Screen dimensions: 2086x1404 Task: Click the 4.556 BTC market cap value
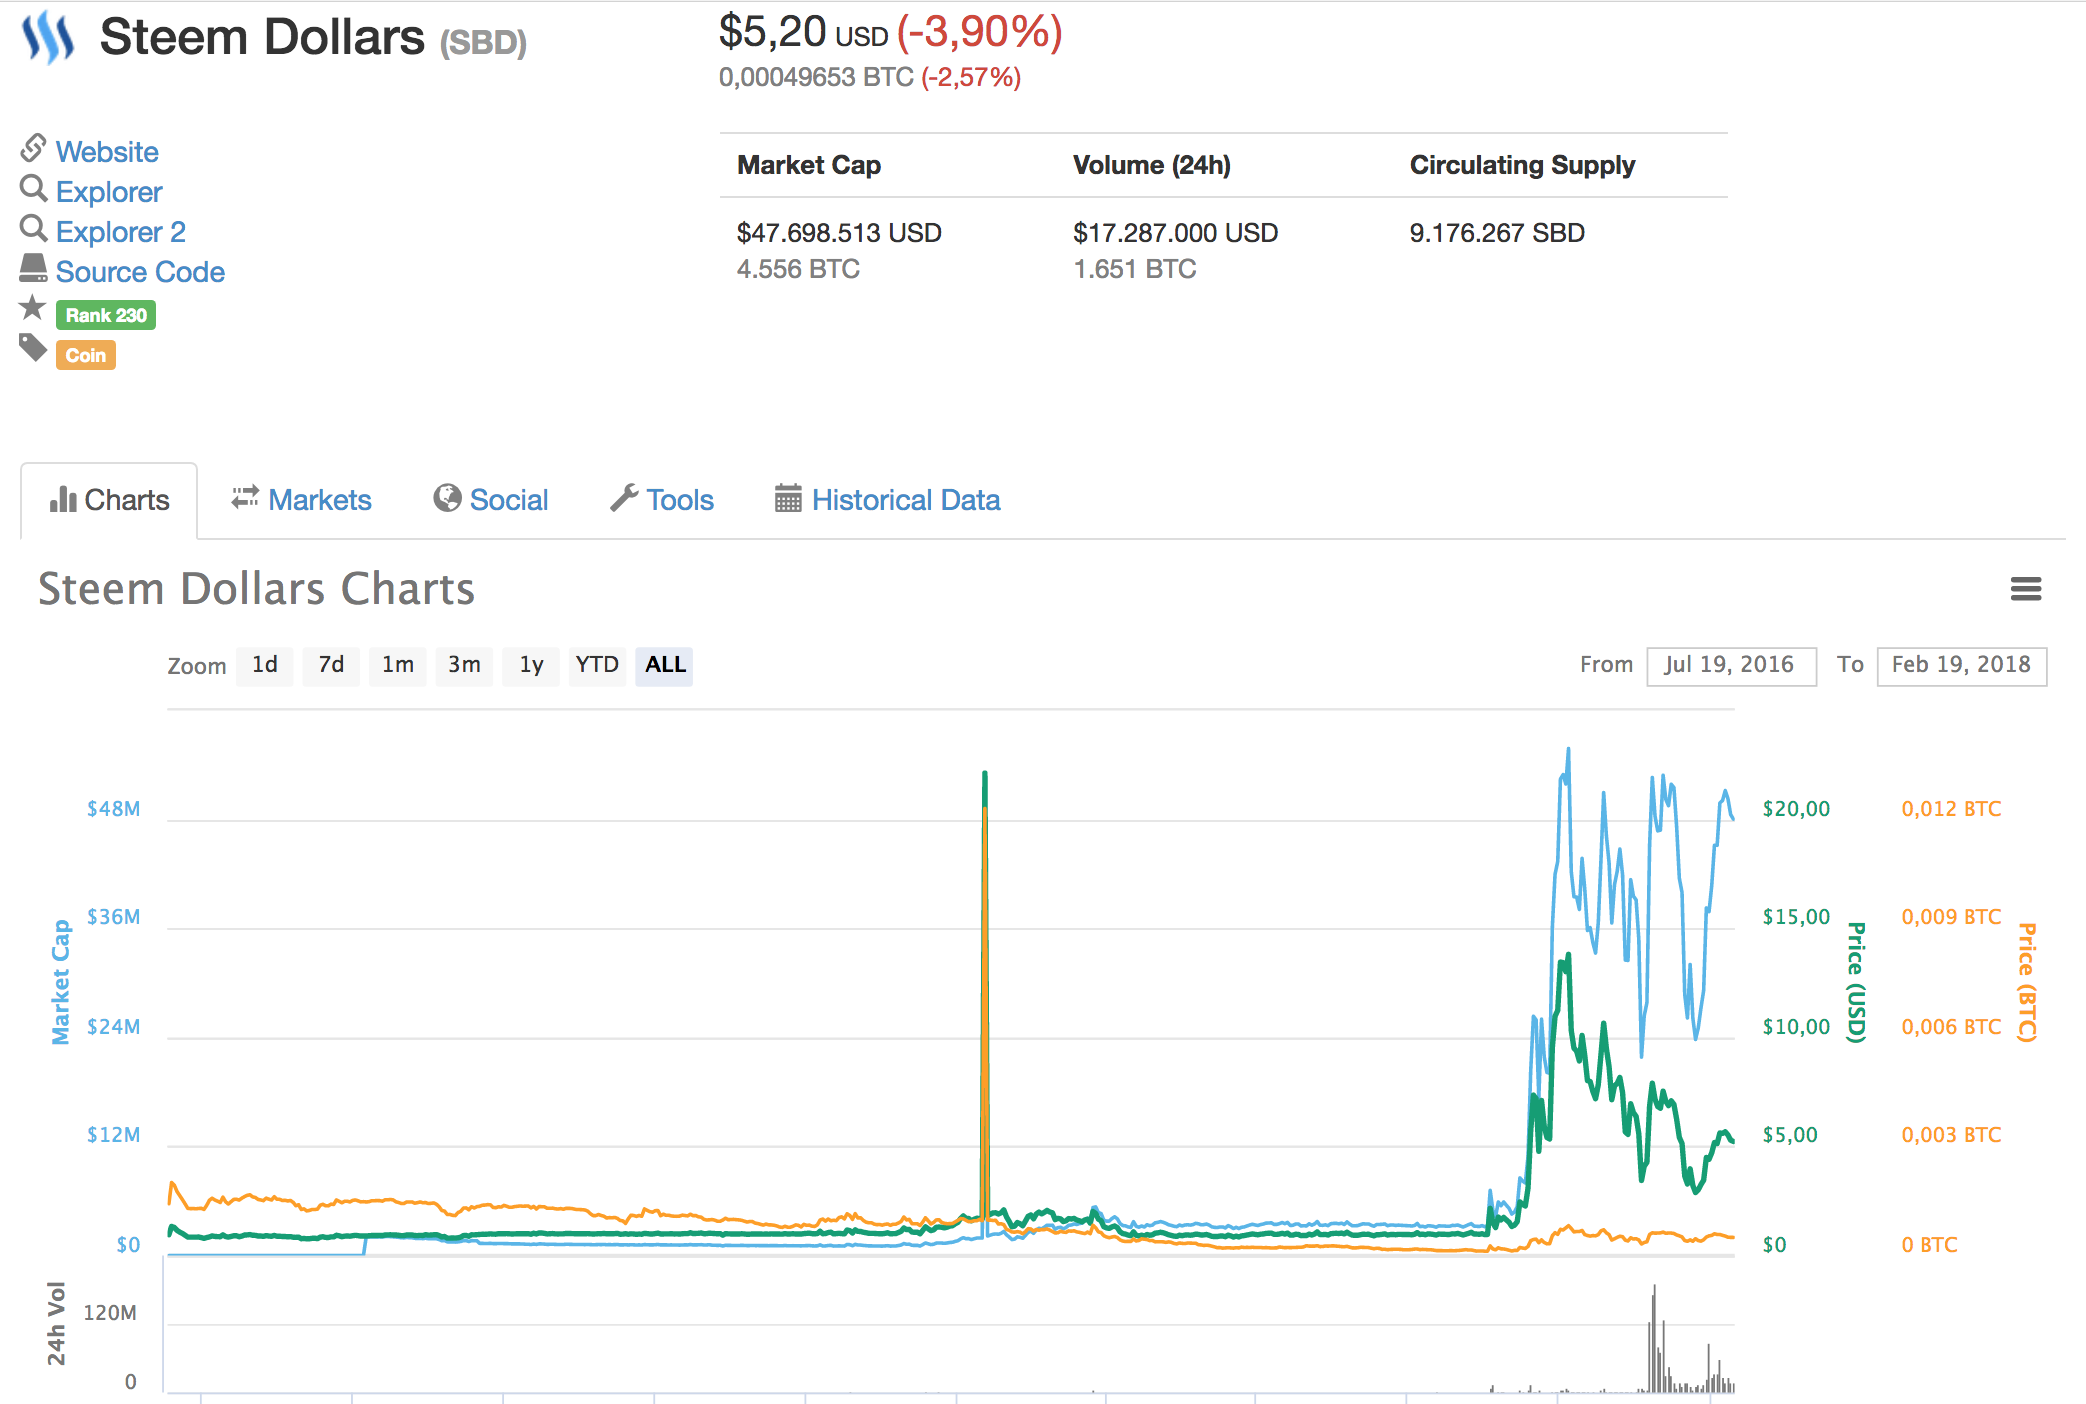click(x=798, y=269)
